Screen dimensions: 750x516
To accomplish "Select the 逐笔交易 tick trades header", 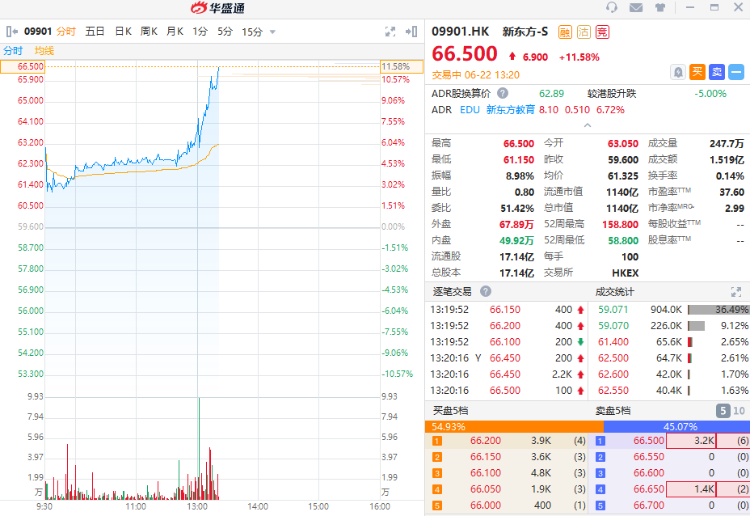I will coord(452,291).
